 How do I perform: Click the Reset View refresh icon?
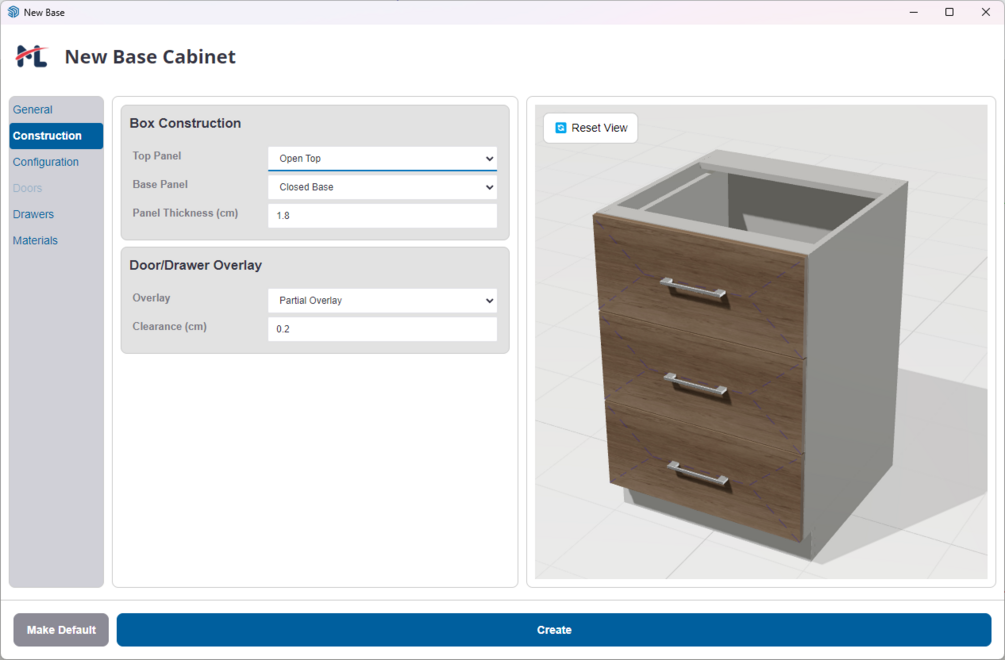pos(560,128)
